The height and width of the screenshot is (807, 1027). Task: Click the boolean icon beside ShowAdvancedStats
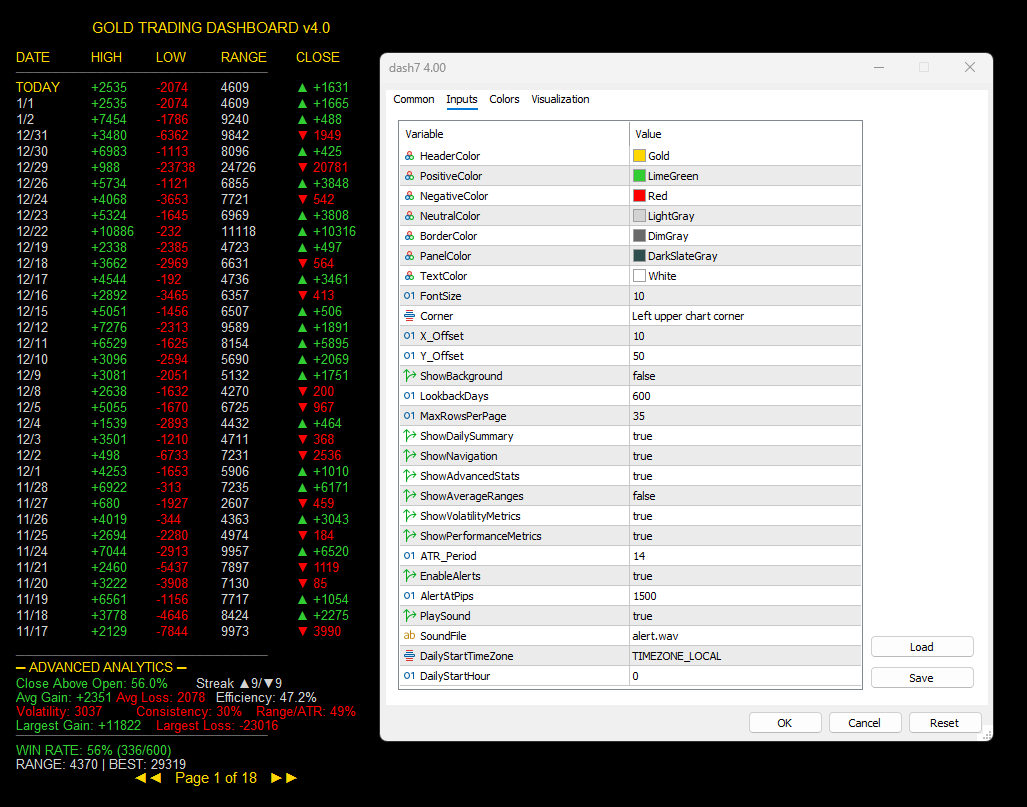click(x=409, y=476)
